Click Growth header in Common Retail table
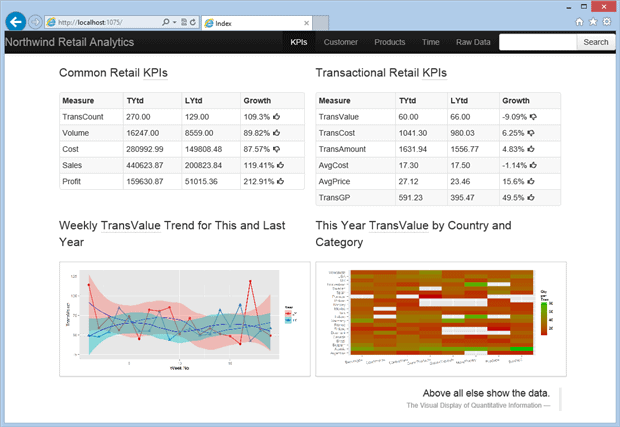Viewport: 620px width, 427px height. tap(257, 100)
